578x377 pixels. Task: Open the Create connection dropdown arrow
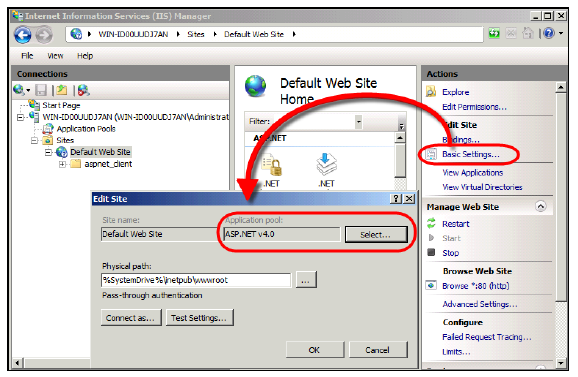(x=28, y=90)
